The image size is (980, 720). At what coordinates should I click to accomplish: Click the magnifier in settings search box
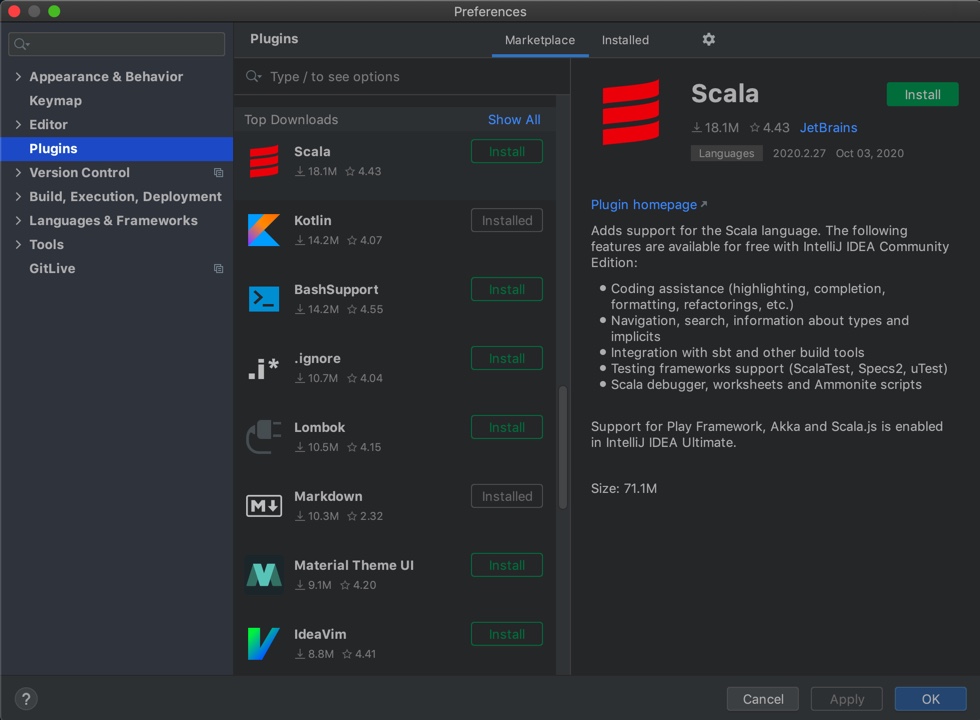tap(21, 44)
